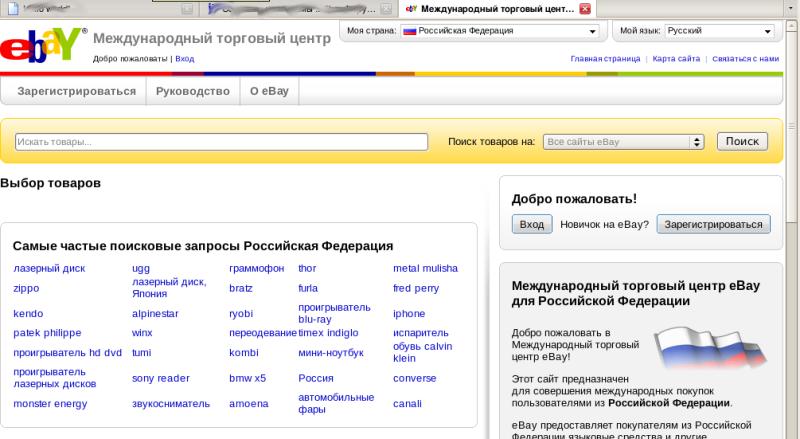
Task: Click the 'мини-ноутбук' search link
Action: click(x=332, y=352)
